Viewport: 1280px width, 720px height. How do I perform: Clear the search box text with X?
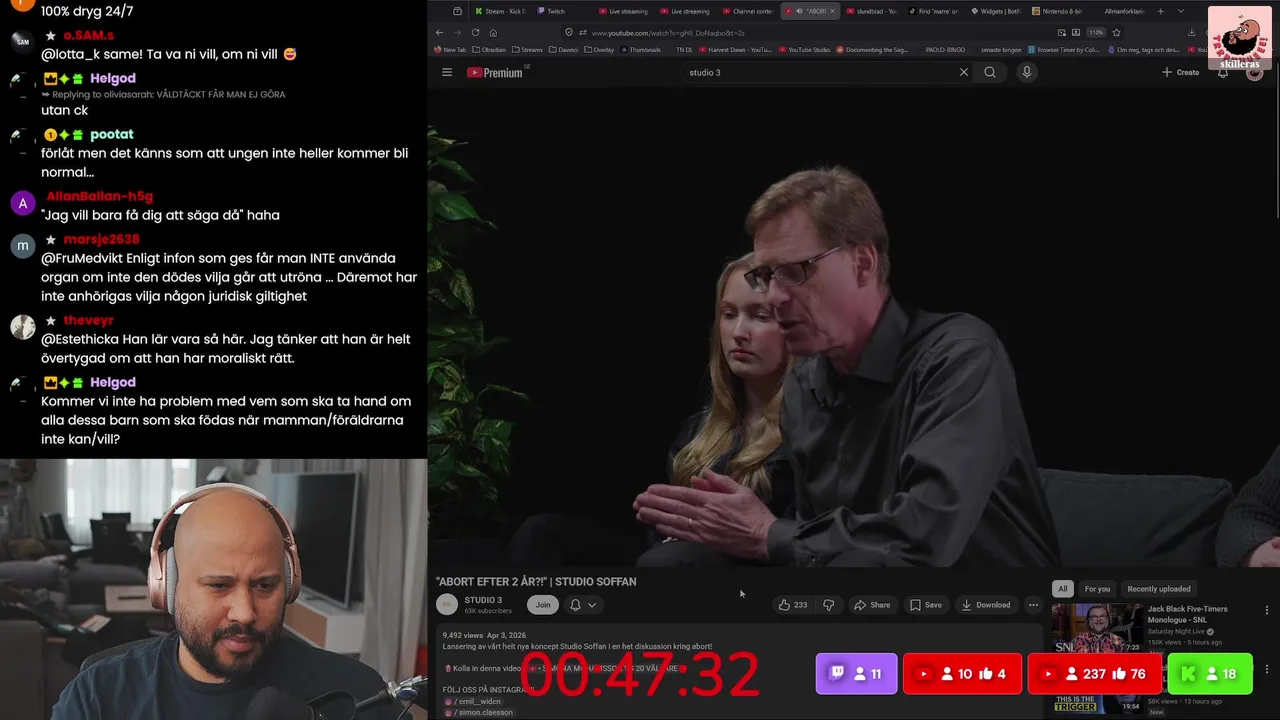(964, 72)
